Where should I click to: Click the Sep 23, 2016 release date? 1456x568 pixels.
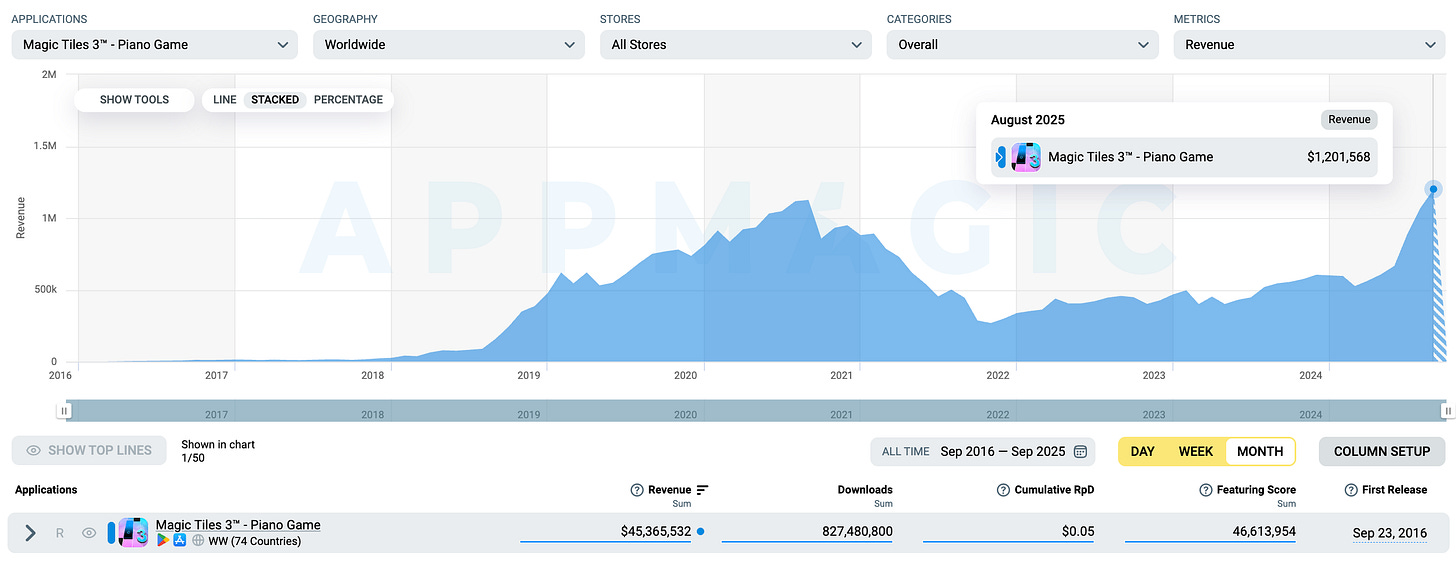click(x=1391, y=533)
